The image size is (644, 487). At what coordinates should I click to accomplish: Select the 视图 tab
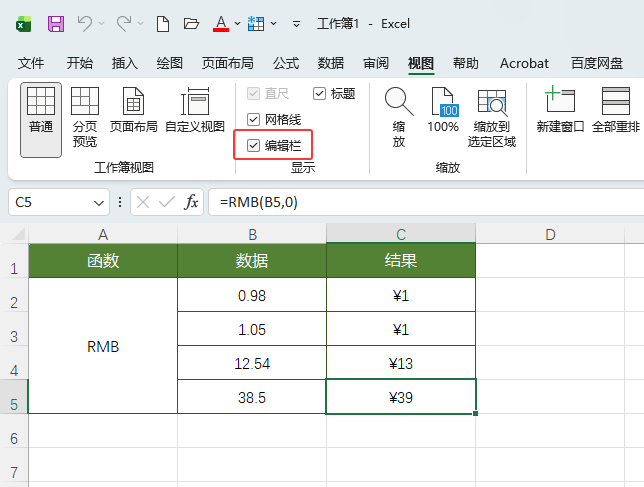click(421, 63)
